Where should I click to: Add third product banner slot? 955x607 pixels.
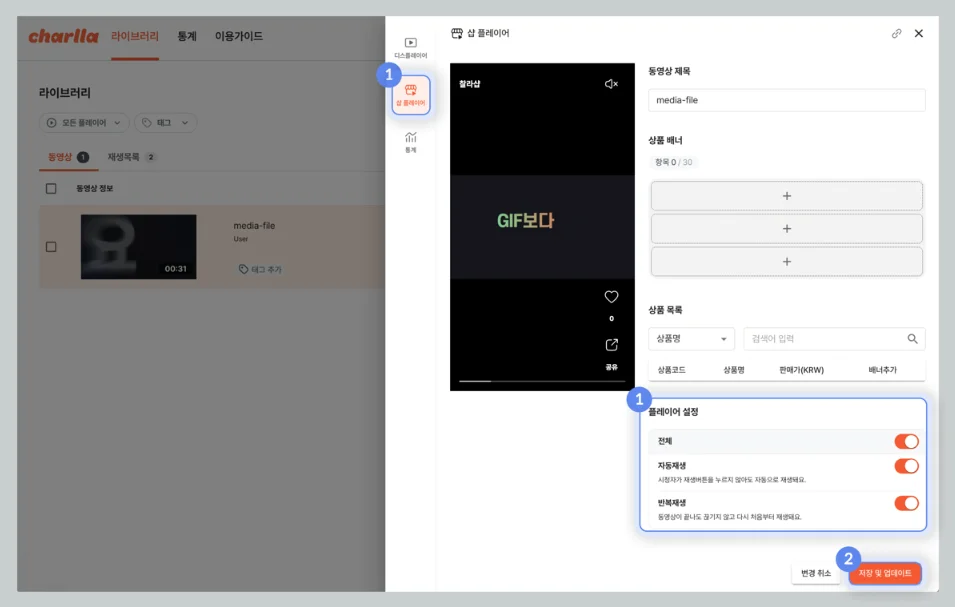pyautogui.click(x=786, y=262)
